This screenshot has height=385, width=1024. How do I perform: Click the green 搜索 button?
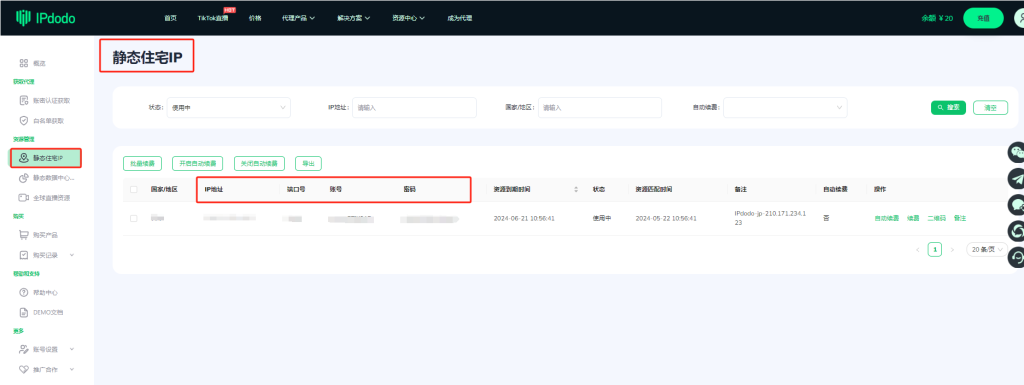tap(948, 107)
